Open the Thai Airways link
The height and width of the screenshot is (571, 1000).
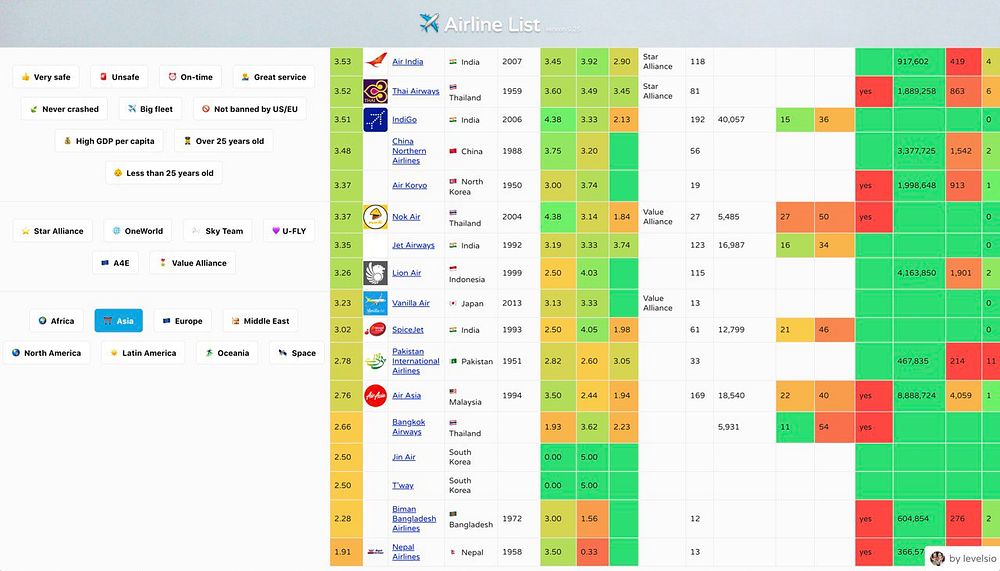[x=416, y=91]
